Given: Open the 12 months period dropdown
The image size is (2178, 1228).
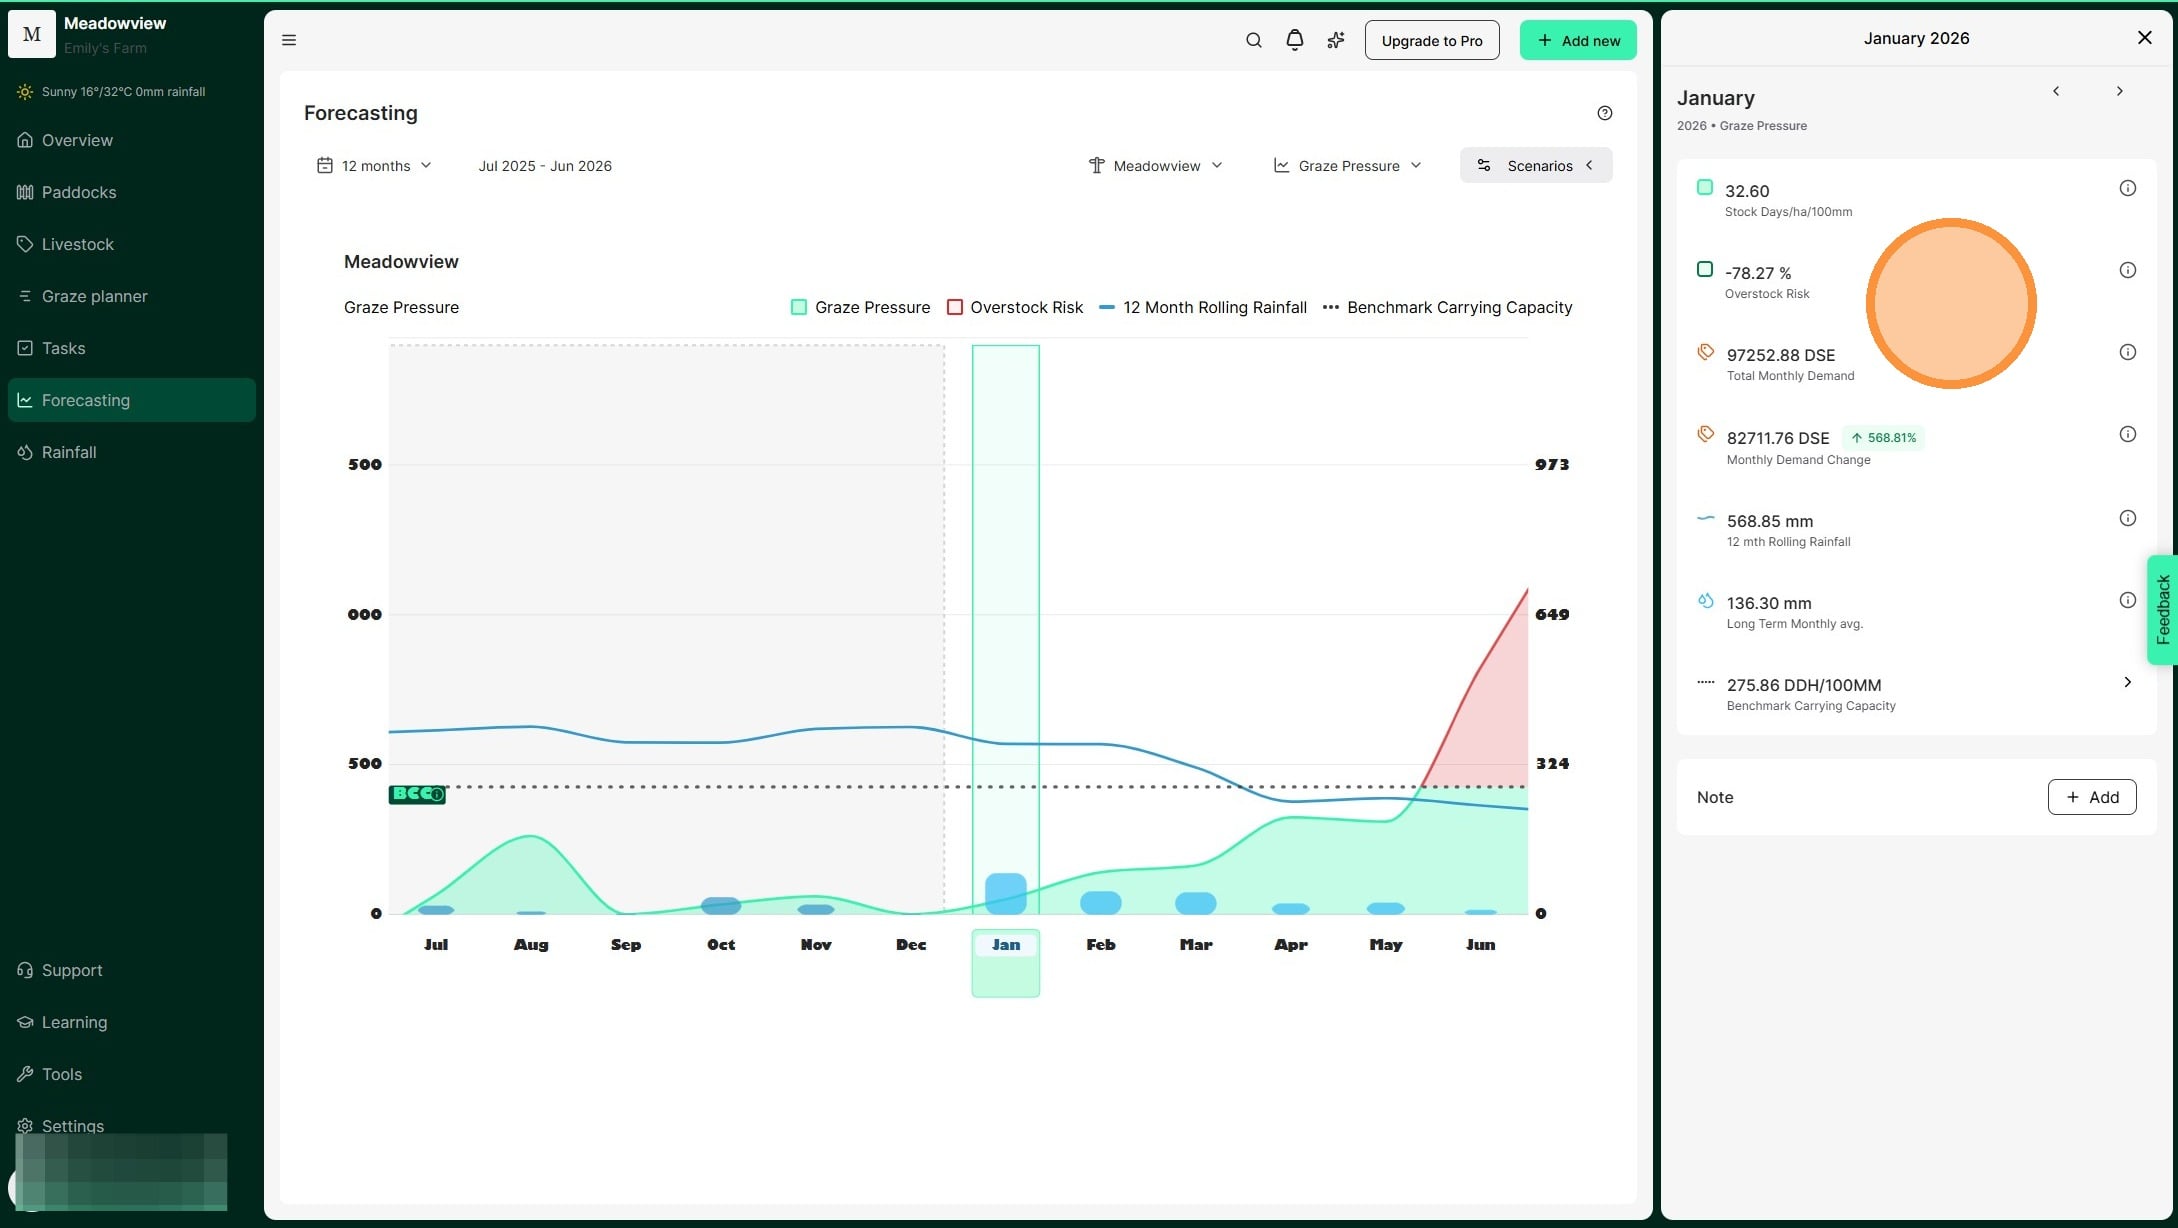Looking at the screenshot, I should [x=374, y=166].
